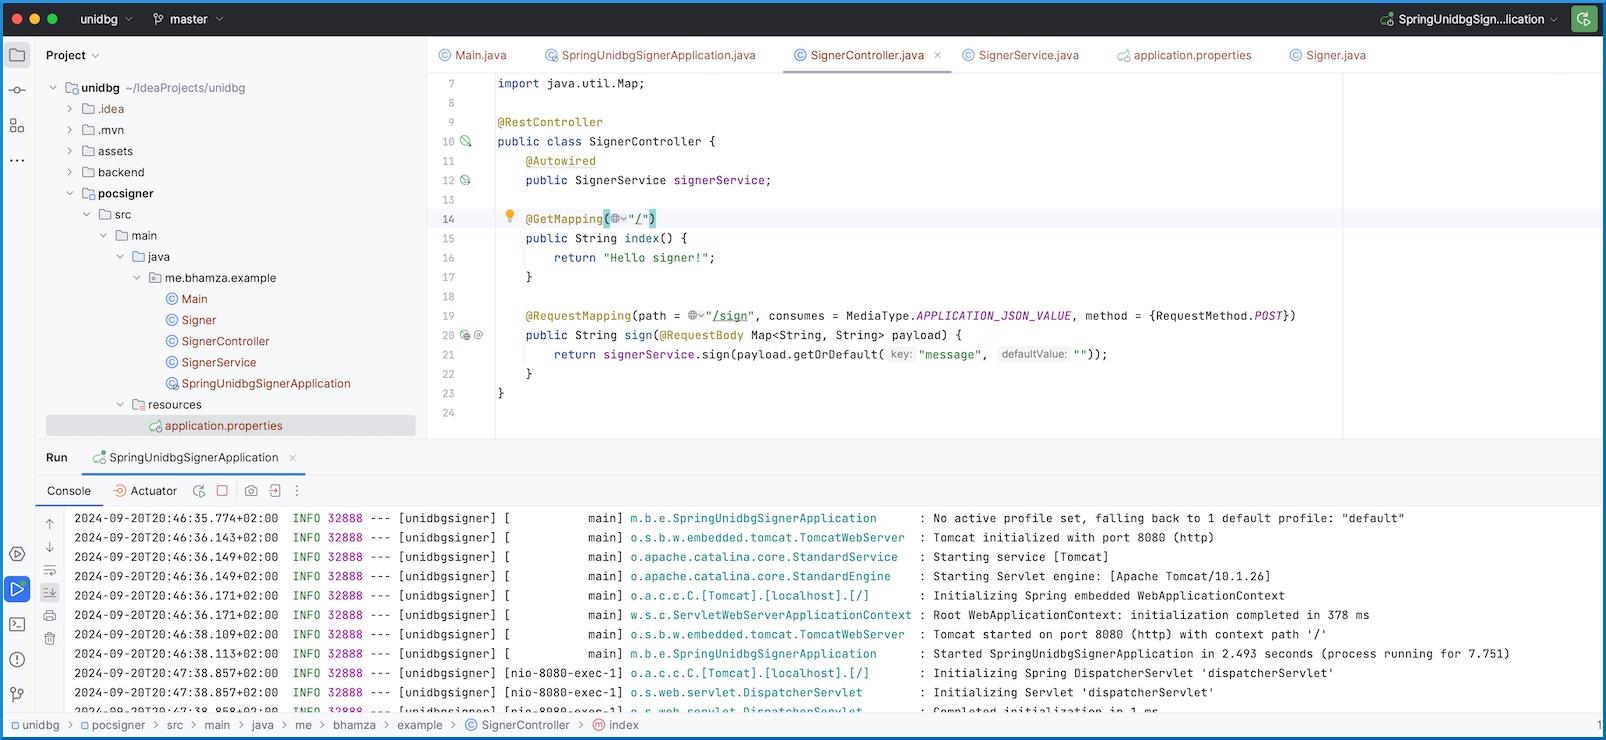Select the Console tab

click(x=69, y=491)
